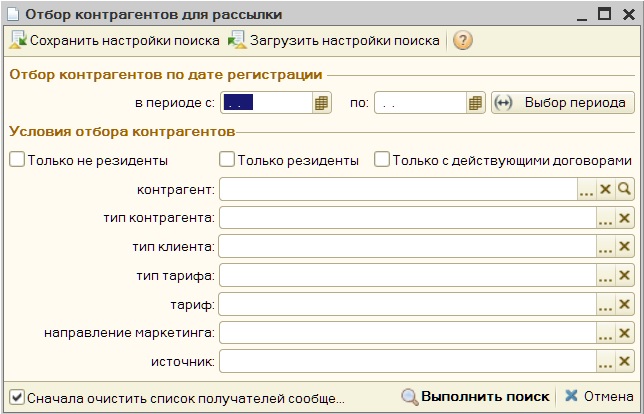
Task: Click into the 'тариф' input field
Action: [x=408, y=304]
